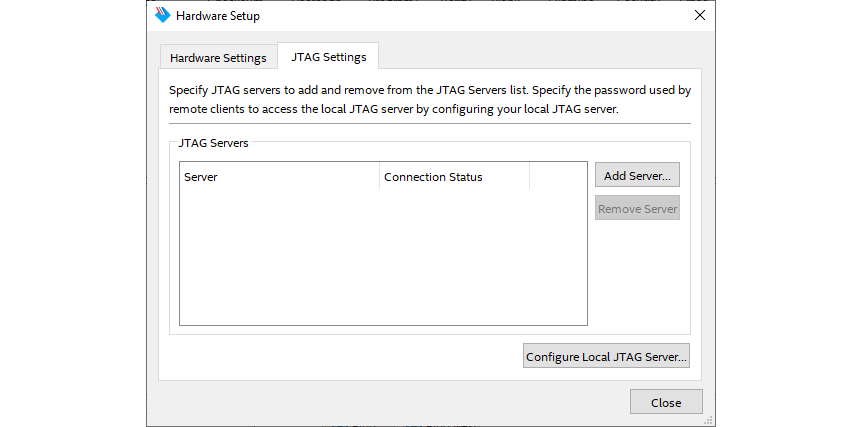
Task: Close the Hardware Setup window with X
Action: (700, 16)
